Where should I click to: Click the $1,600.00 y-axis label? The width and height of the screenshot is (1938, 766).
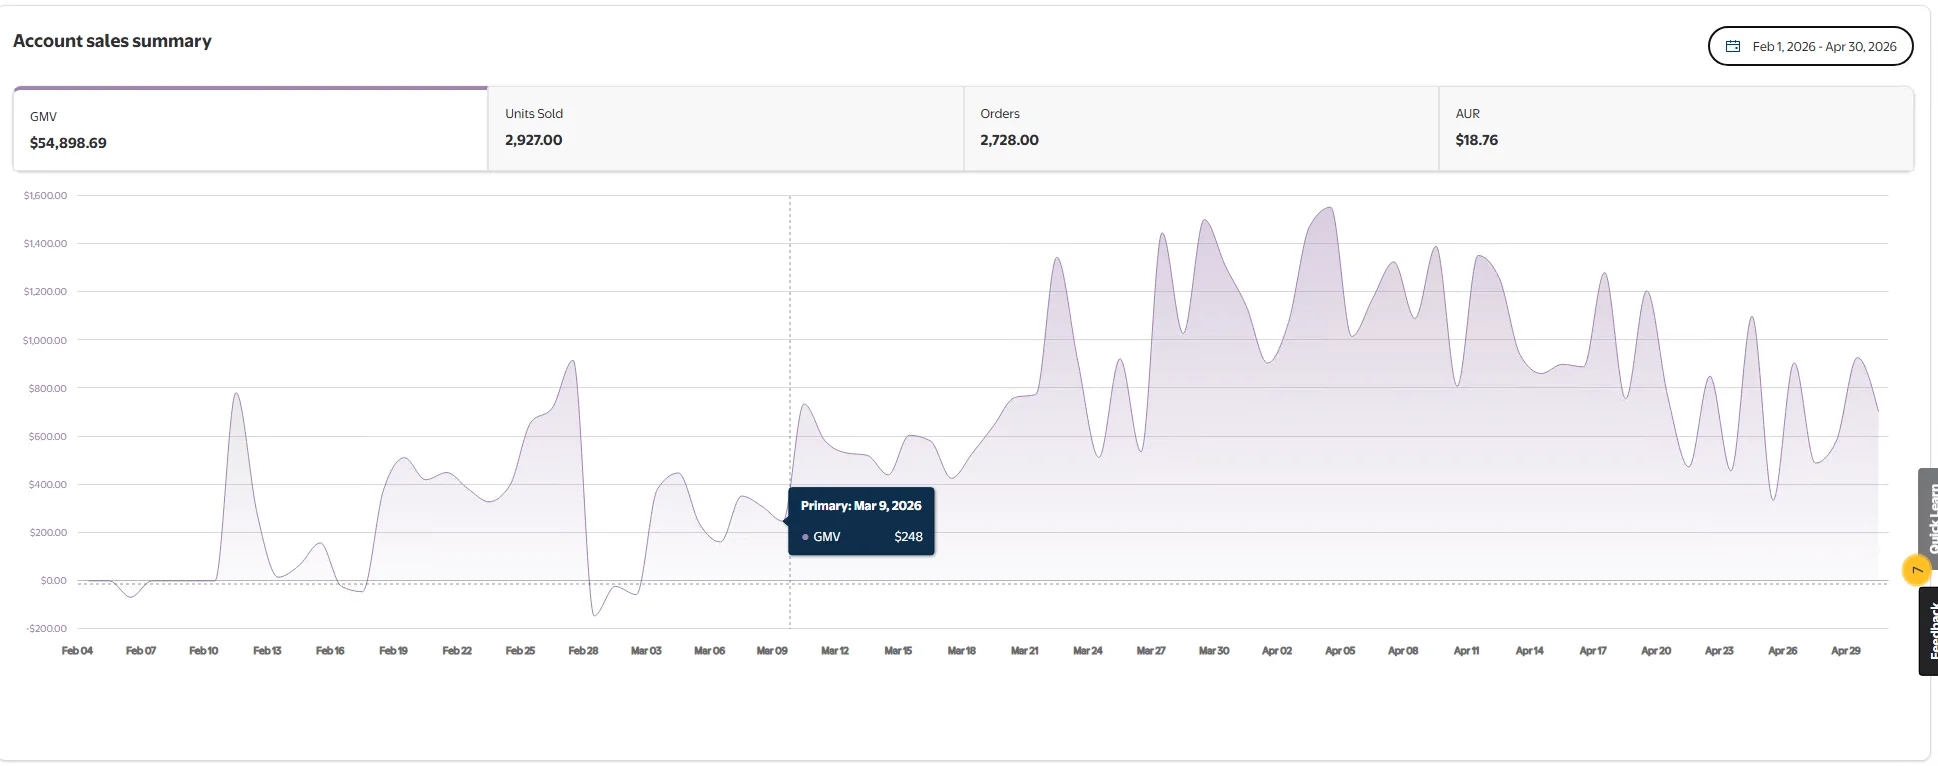tap(45, 196)
